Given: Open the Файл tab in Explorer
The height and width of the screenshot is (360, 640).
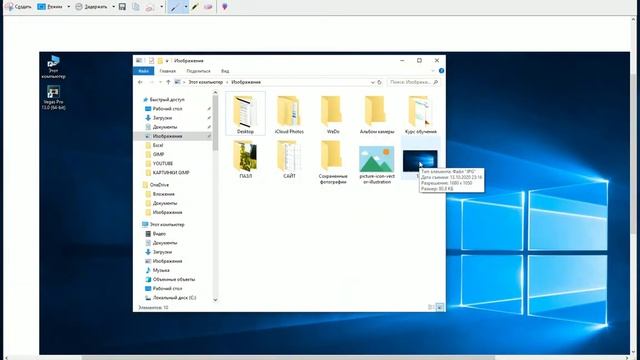Looking at the screenshot, I should coord(144,71).
